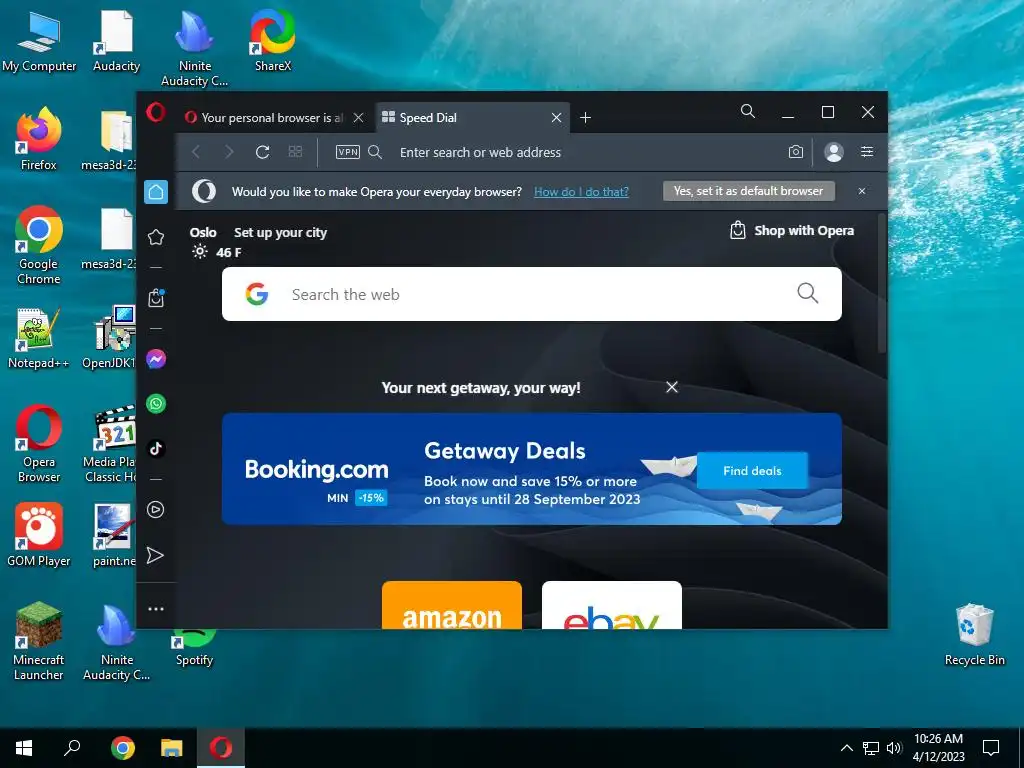The width and height of the screenshot is (1024, 768).
Task: Go forward with the forward arrow
Action: coord(229,152)
